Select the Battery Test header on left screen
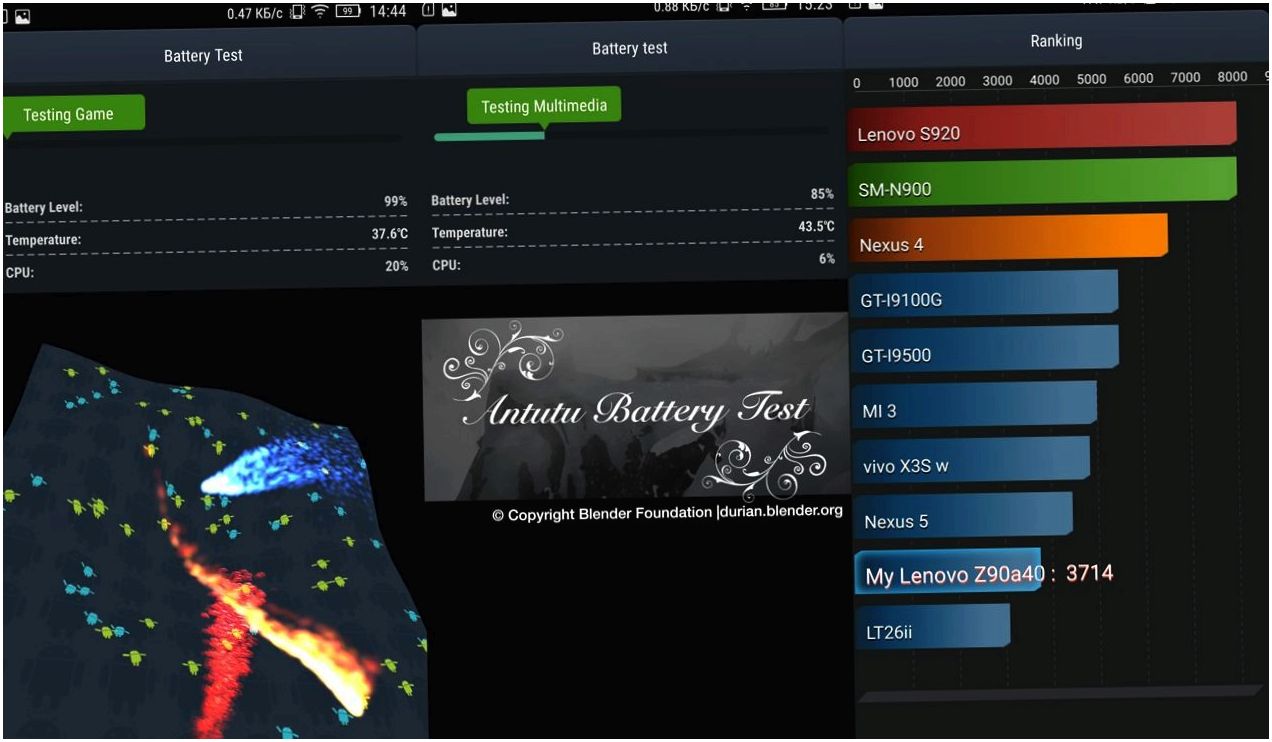This screenshot has width=1272, height=742. 203,55
